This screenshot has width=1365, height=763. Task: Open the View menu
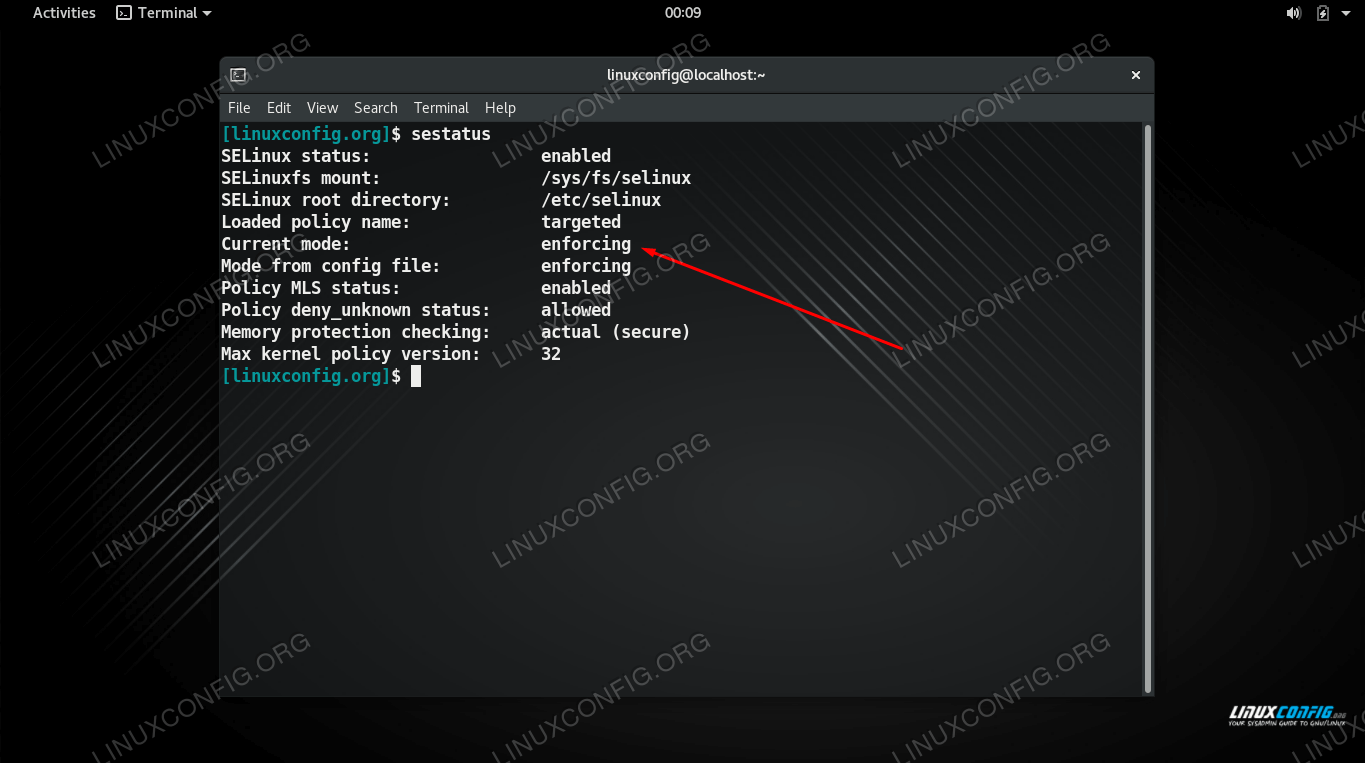click(322, 108)
